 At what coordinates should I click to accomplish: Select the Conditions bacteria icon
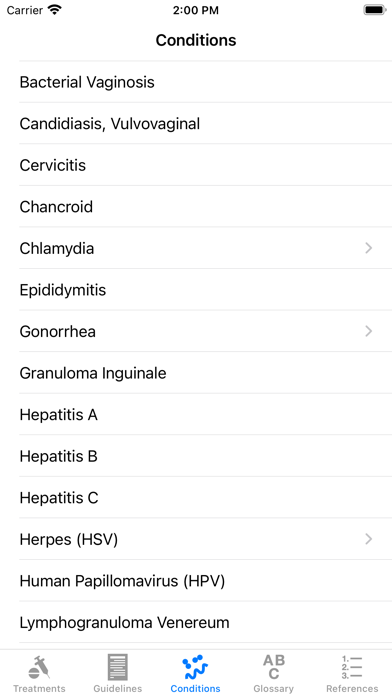pos(195,667)
